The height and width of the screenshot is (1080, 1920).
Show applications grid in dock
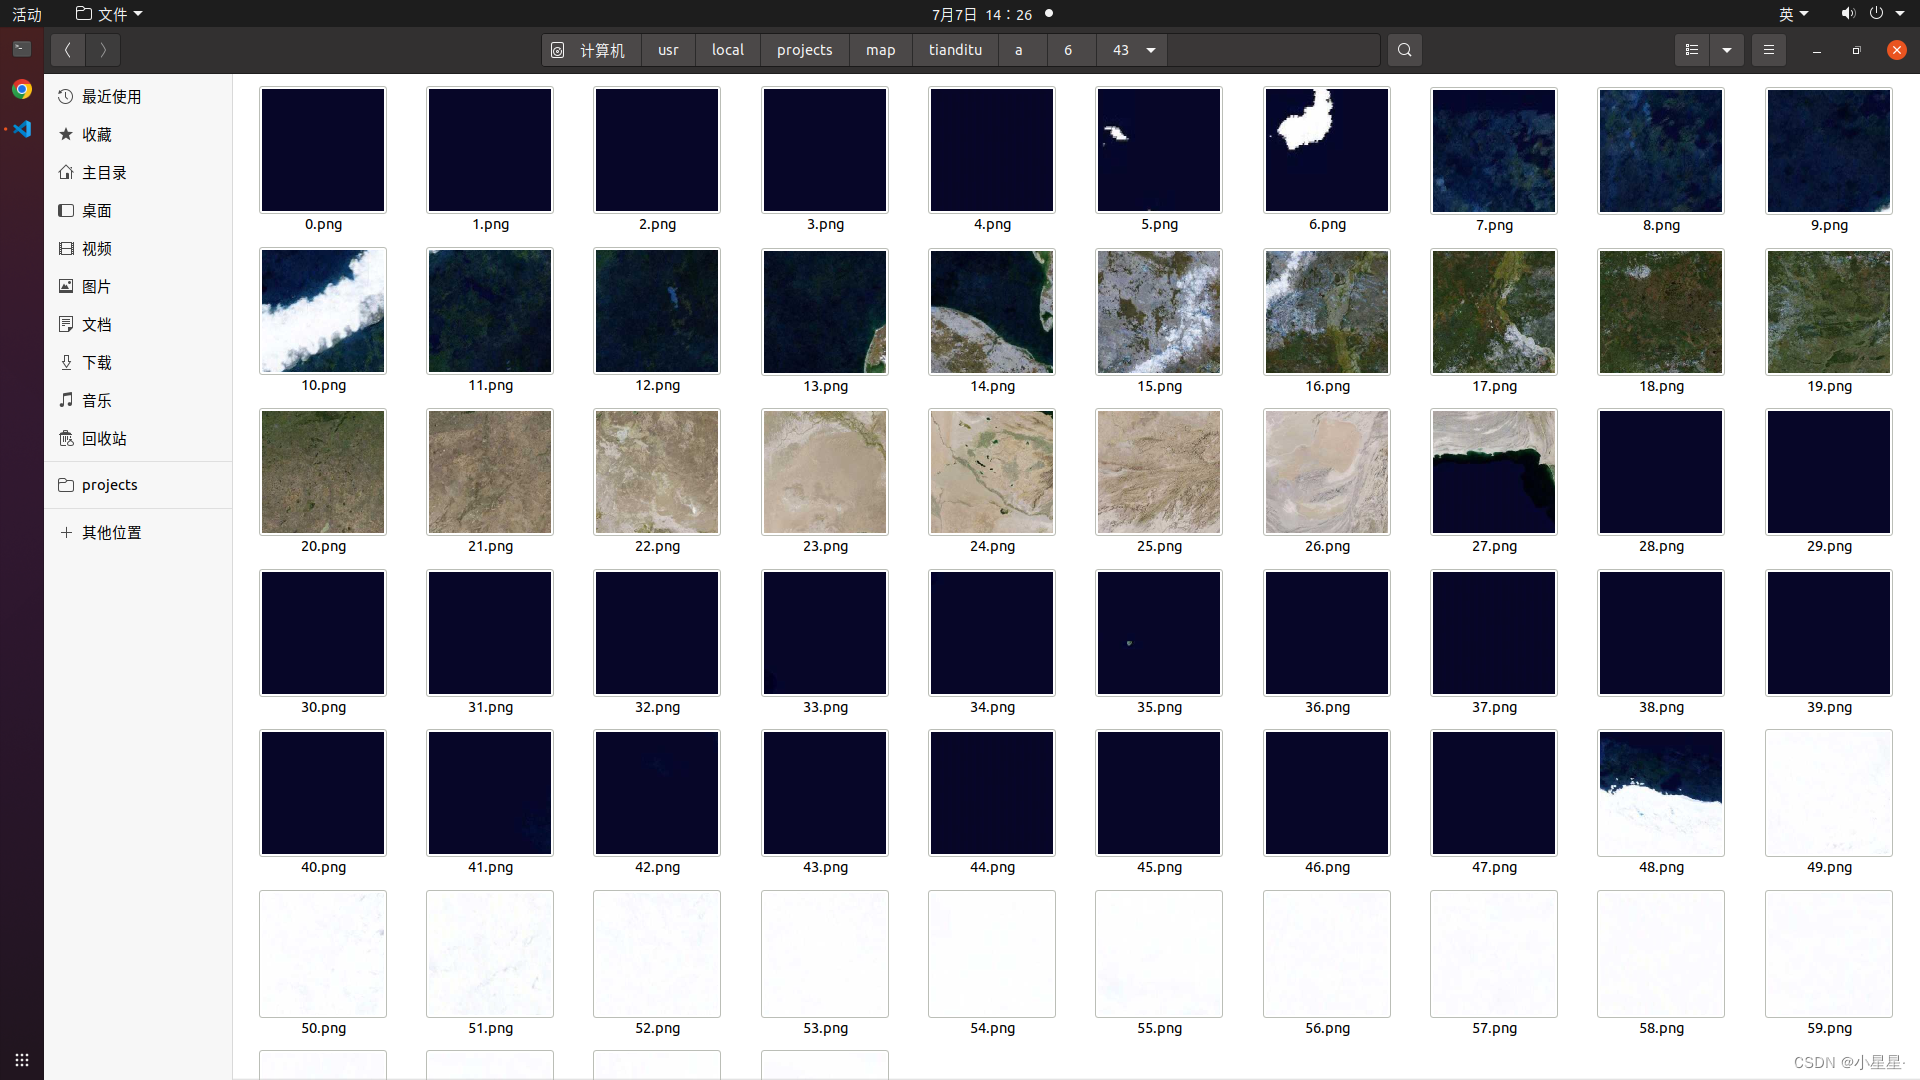22,1060
